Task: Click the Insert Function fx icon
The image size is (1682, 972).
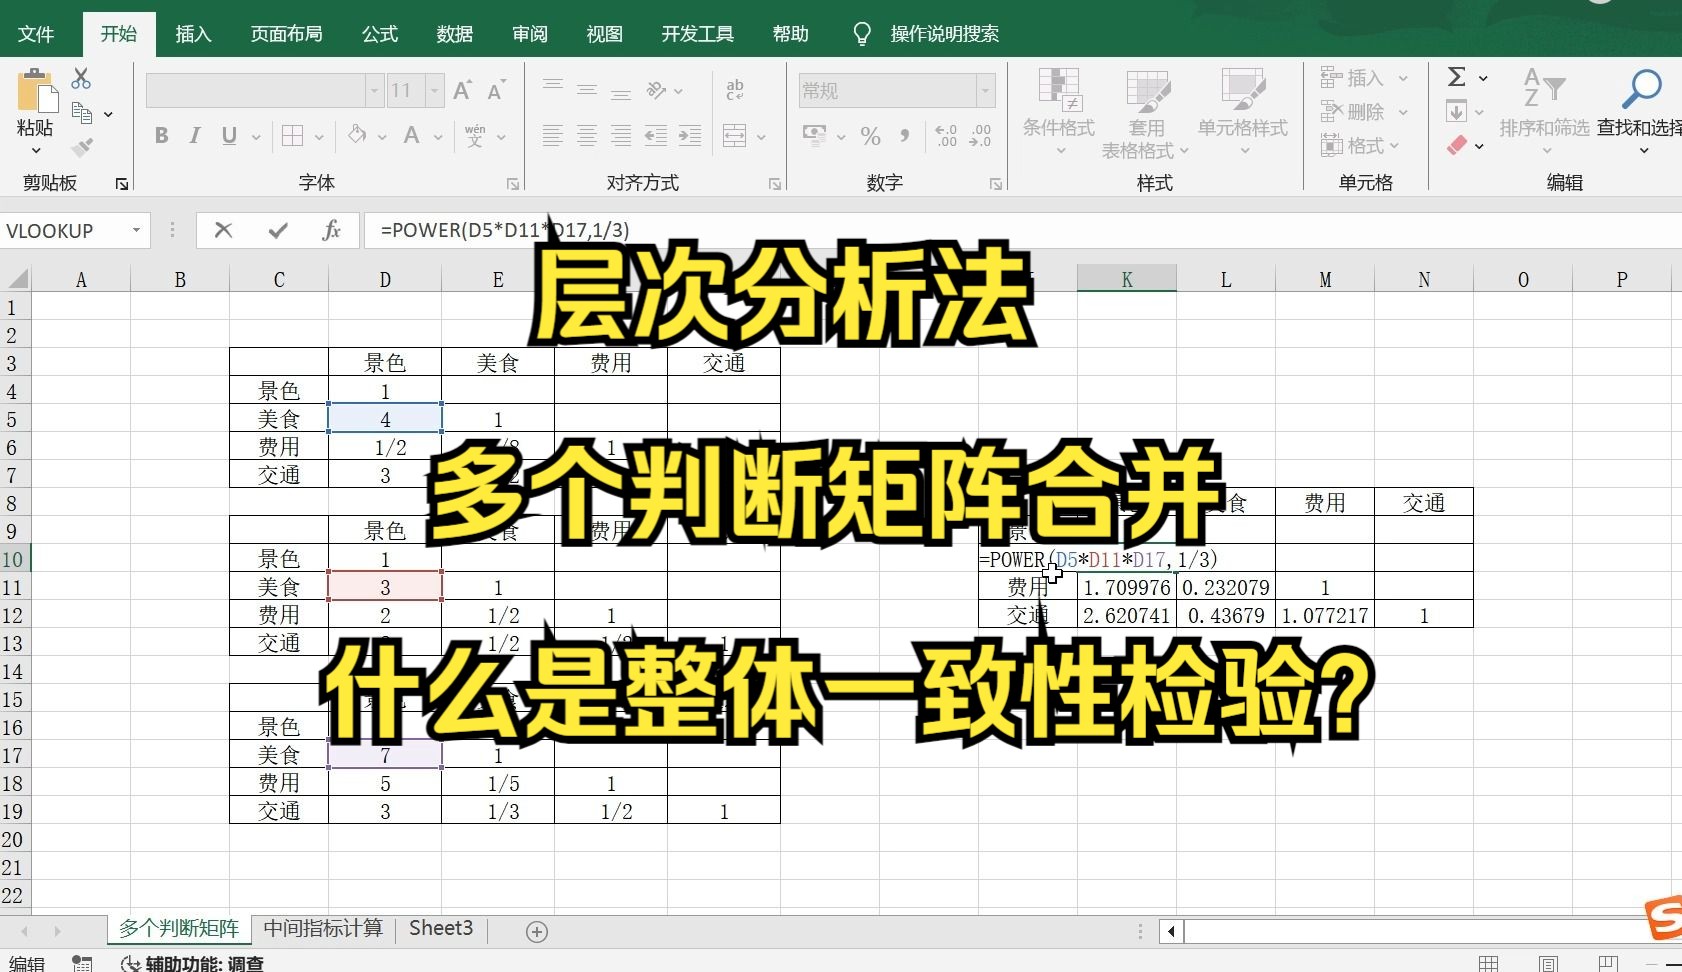Action: pos(331,230)
